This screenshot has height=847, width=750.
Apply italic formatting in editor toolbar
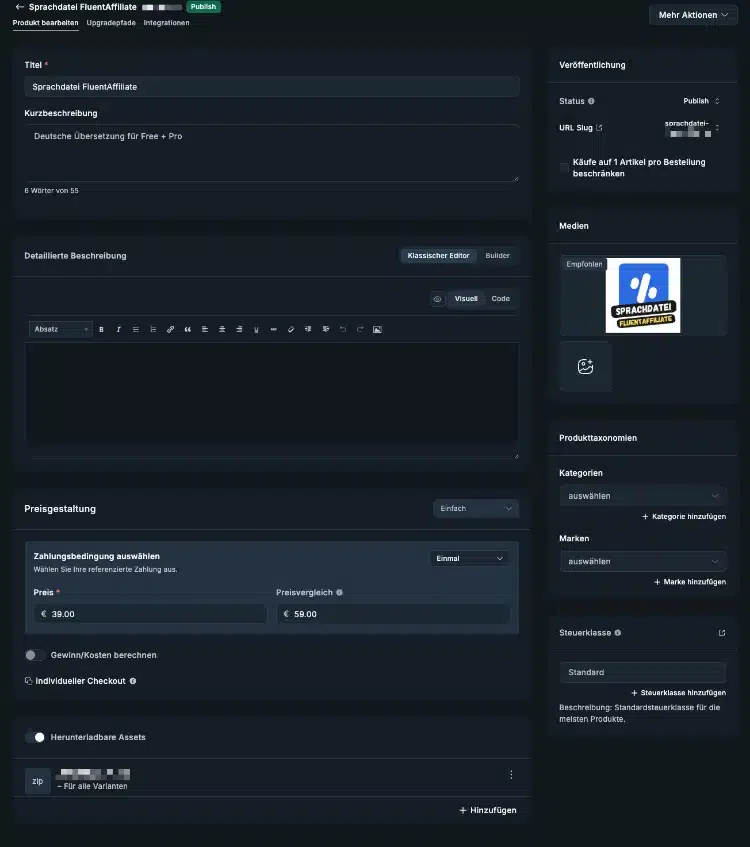pyautogui.click(x=118, y=330)
